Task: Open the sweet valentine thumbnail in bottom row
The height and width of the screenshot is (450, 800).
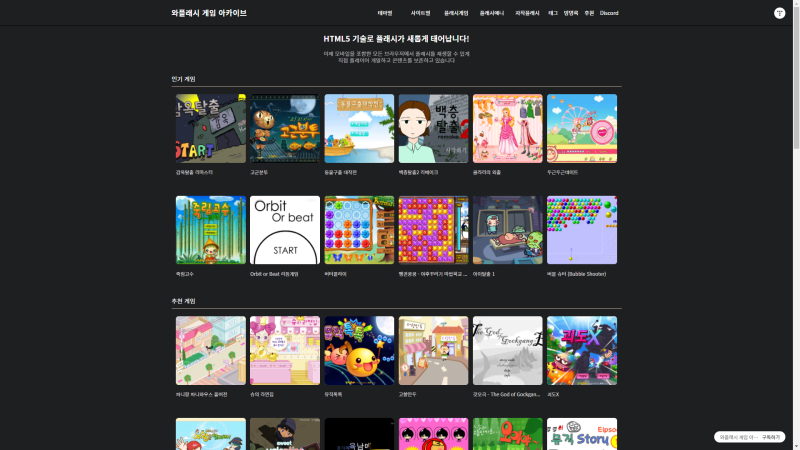Action: point(285,434)
